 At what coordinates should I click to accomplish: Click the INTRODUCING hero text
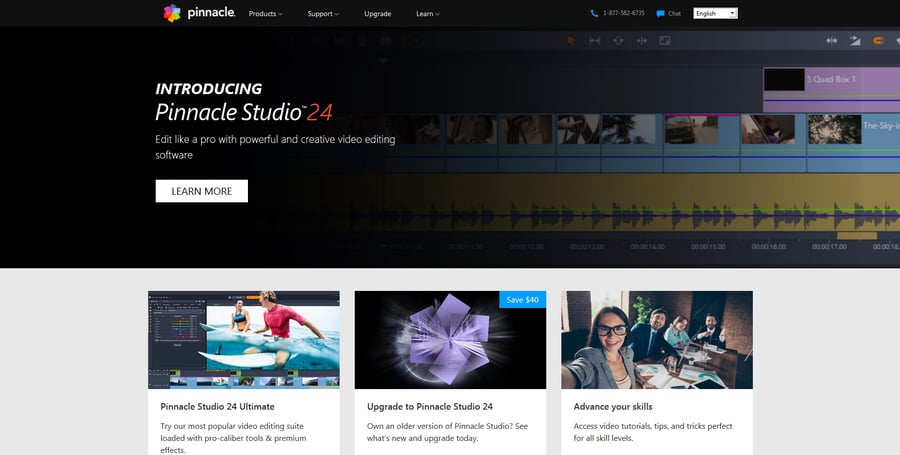coord(208,89)
